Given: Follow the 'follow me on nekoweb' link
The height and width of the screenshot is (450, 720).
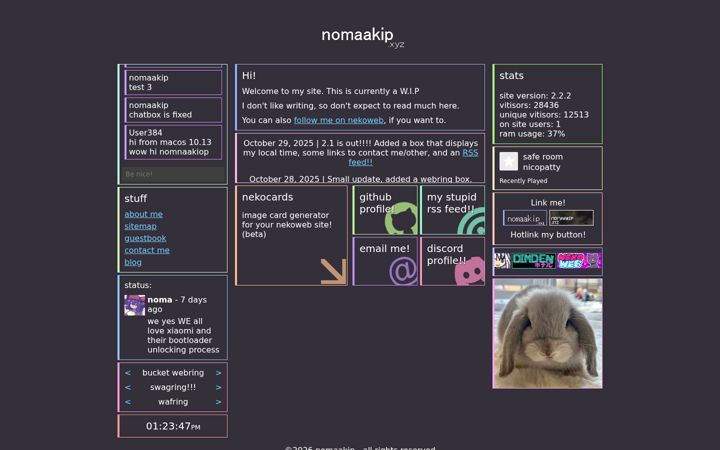Looking at the screenshot, I should [x=338, y=120].
